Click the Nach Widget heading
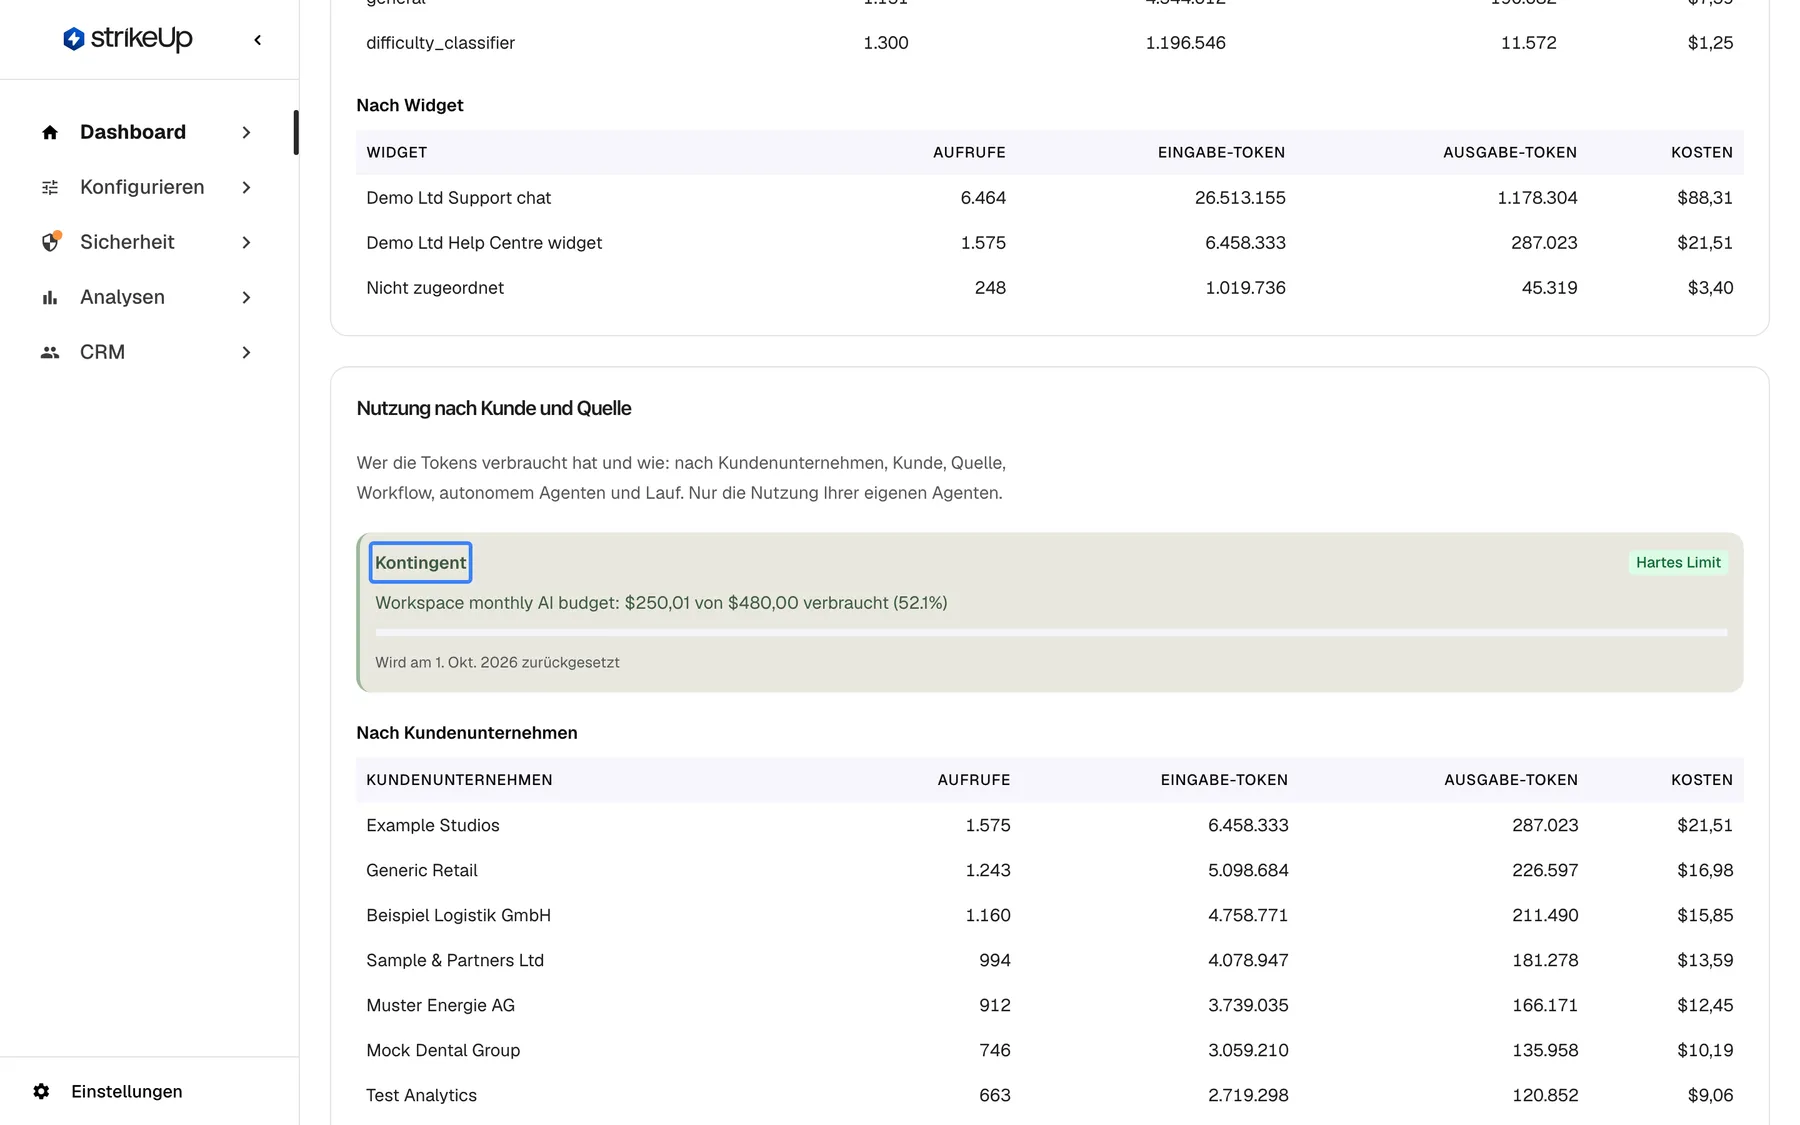The width and height of the screenshot is (1800, 1125). (x=410, y=105)
